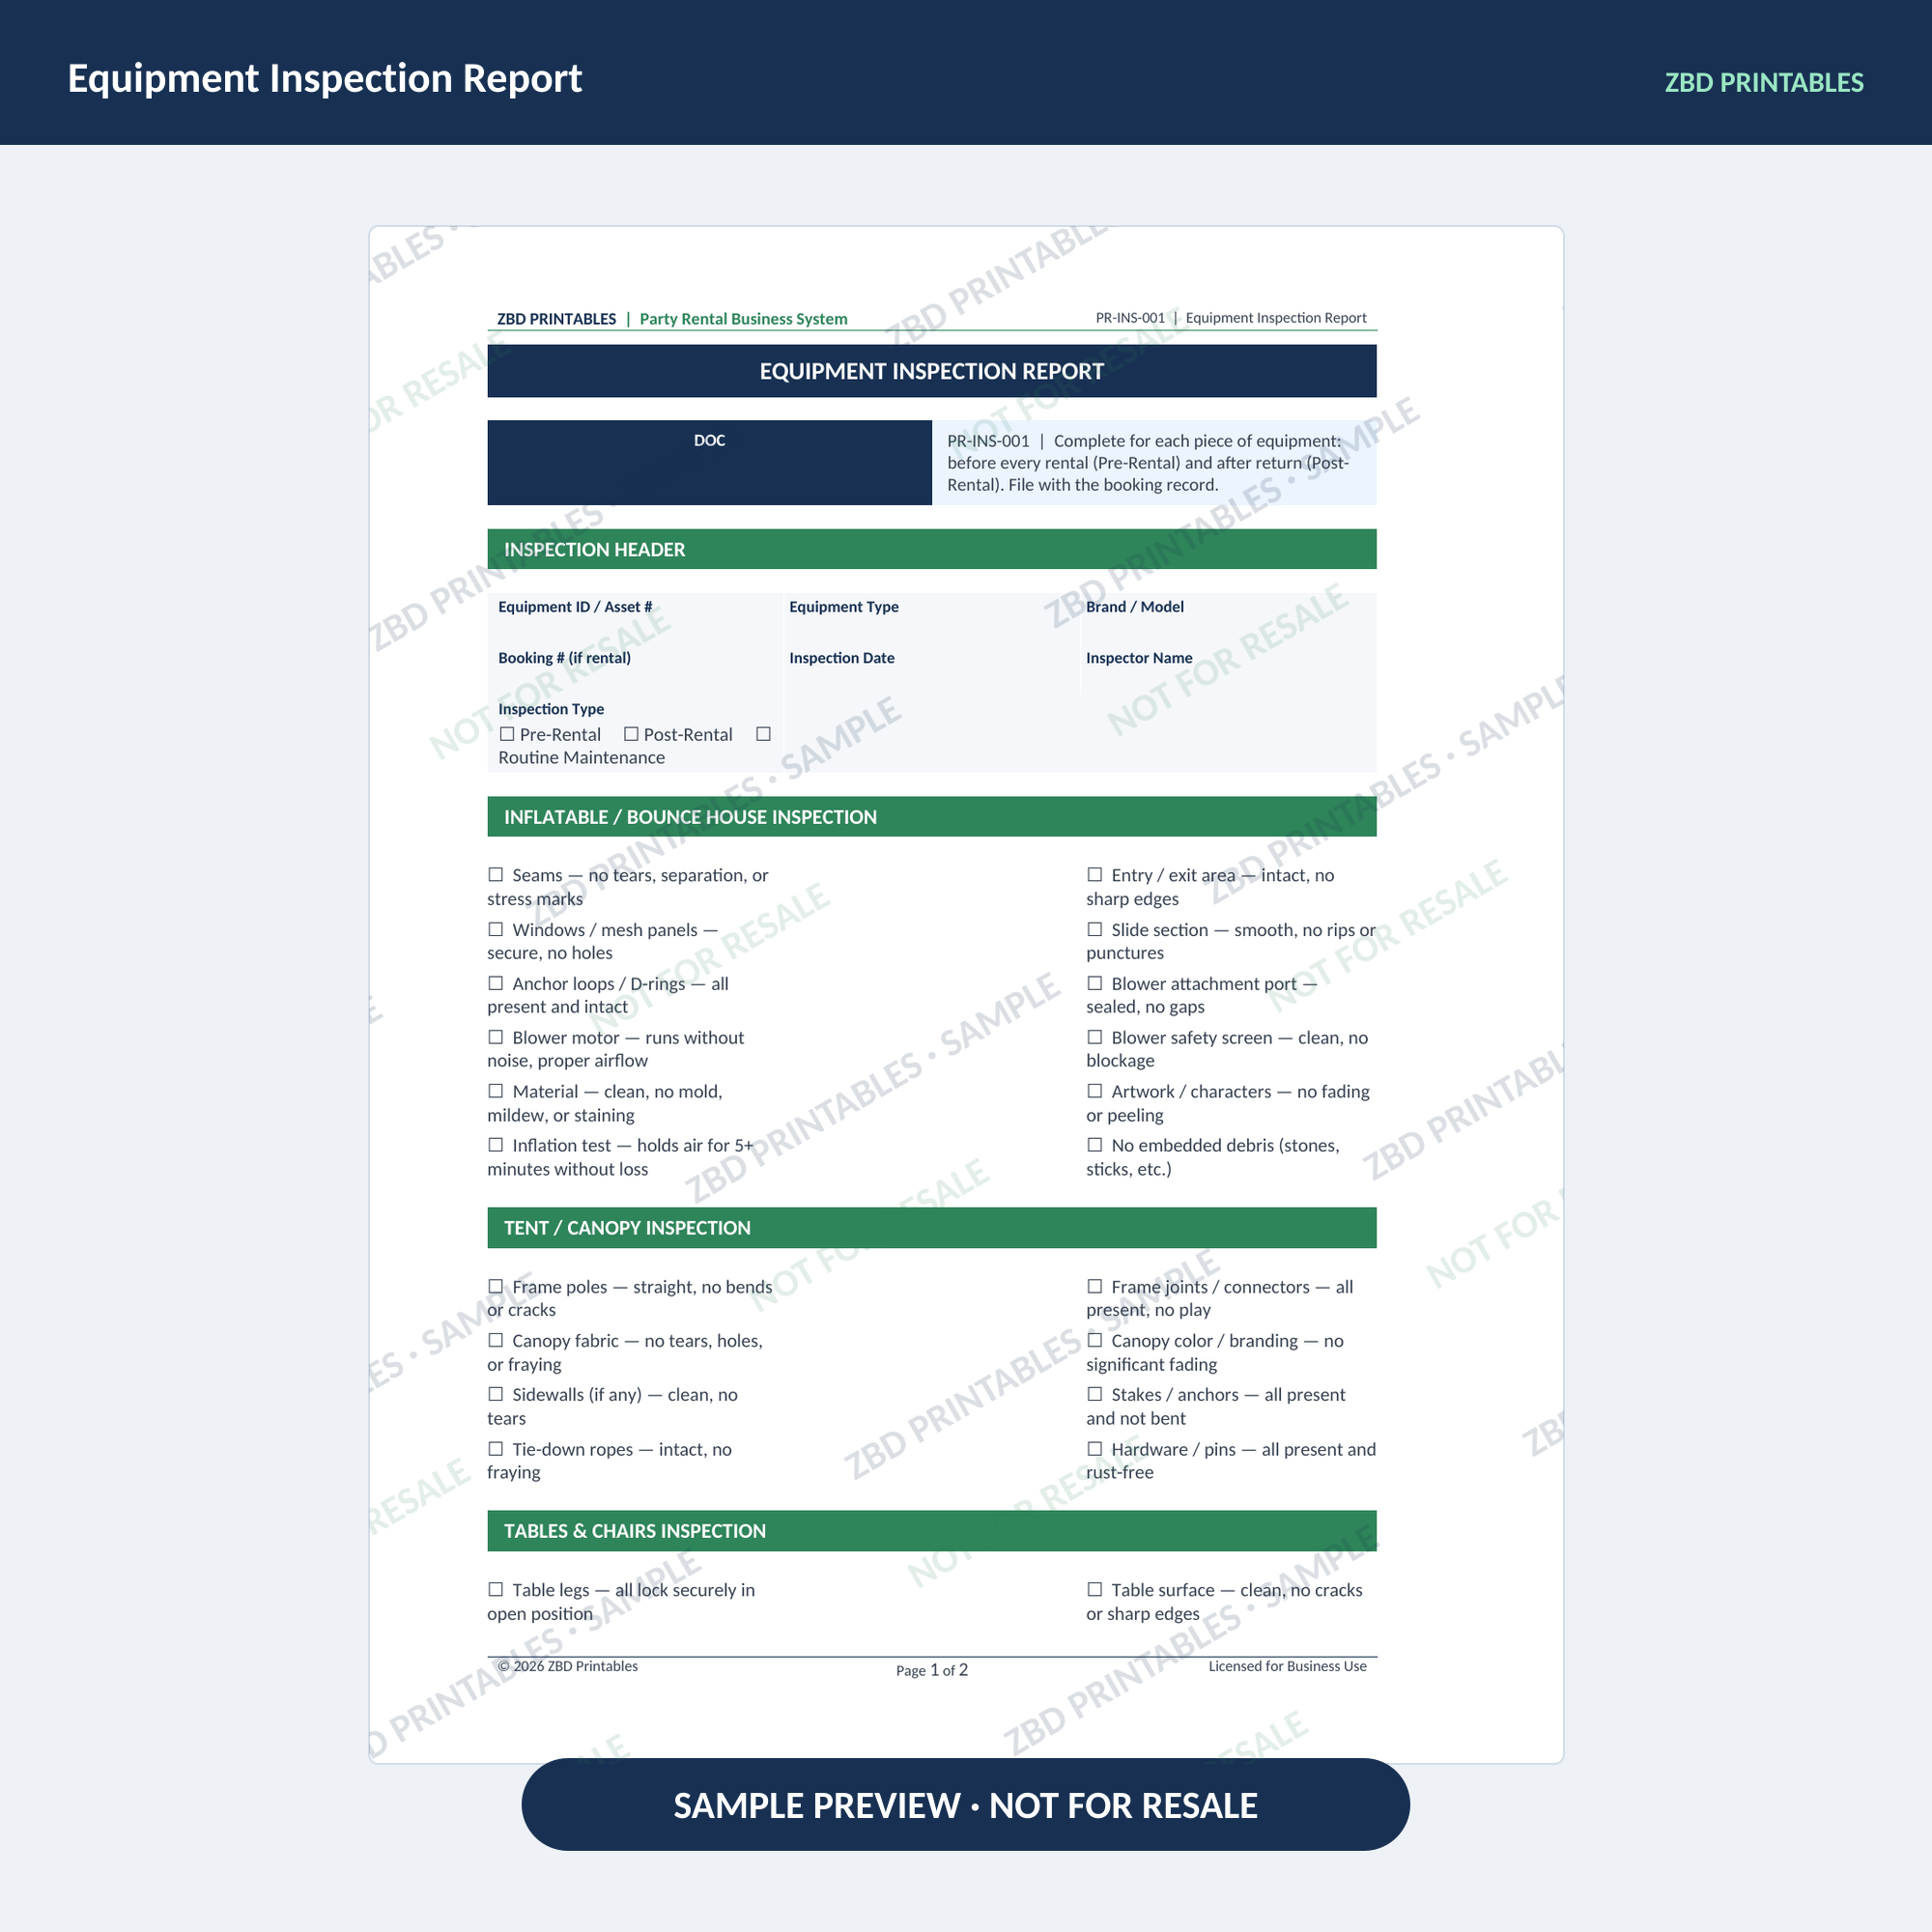Viewport: 1932px width, 1932px height.
Task: Tick the Canopy color / branding checkbox
Action: tap(1095, 1340)
